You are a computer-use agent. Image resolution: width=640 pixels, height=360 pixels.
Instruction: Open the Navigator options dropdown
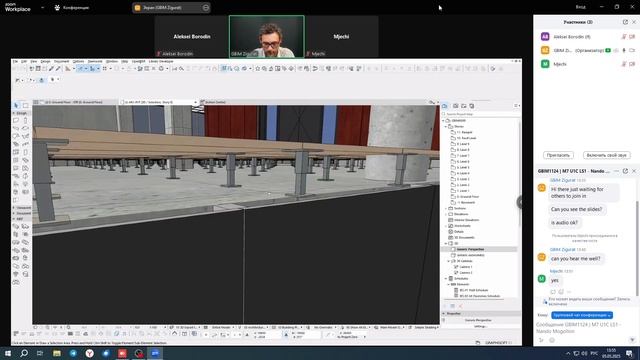coord(516,106)
